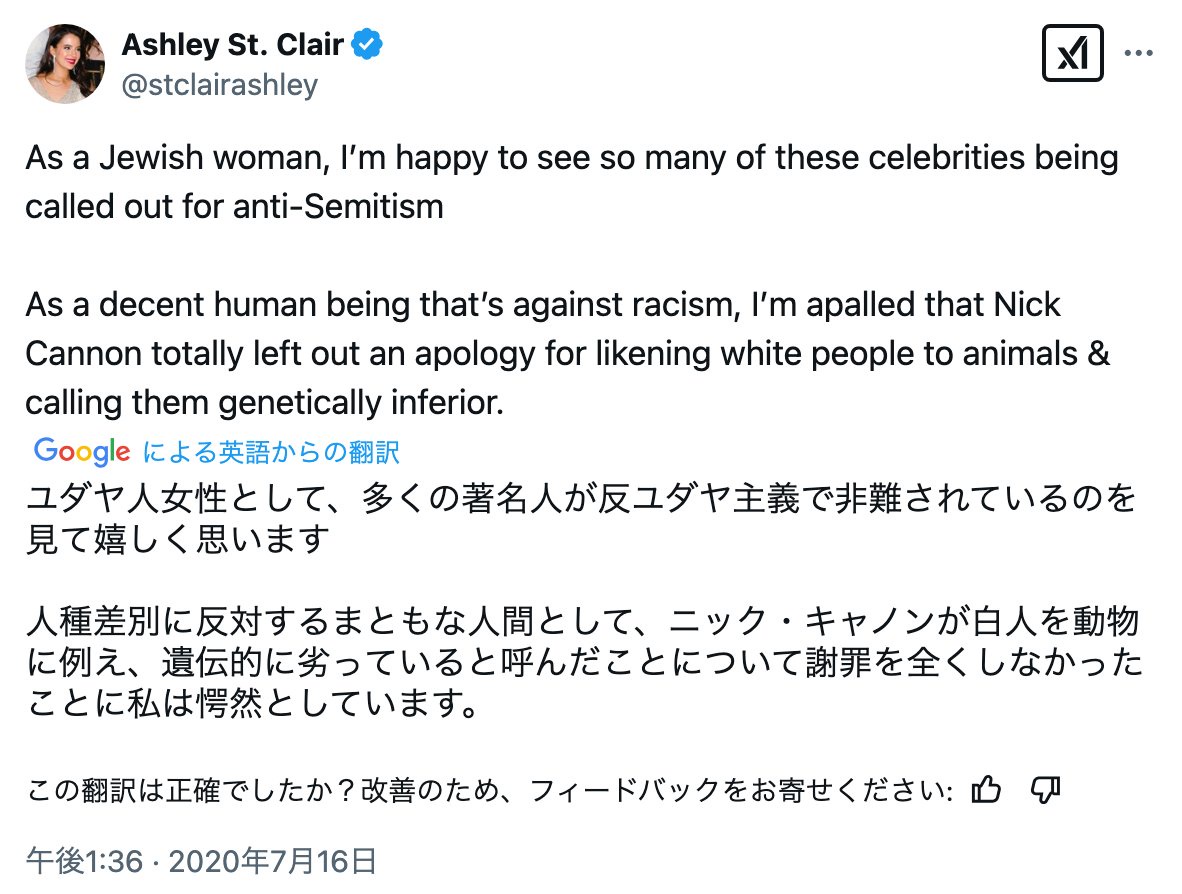Rate the translation with thumbs down
This screenshot has height=894, width=1182.
pos(1044,790)
